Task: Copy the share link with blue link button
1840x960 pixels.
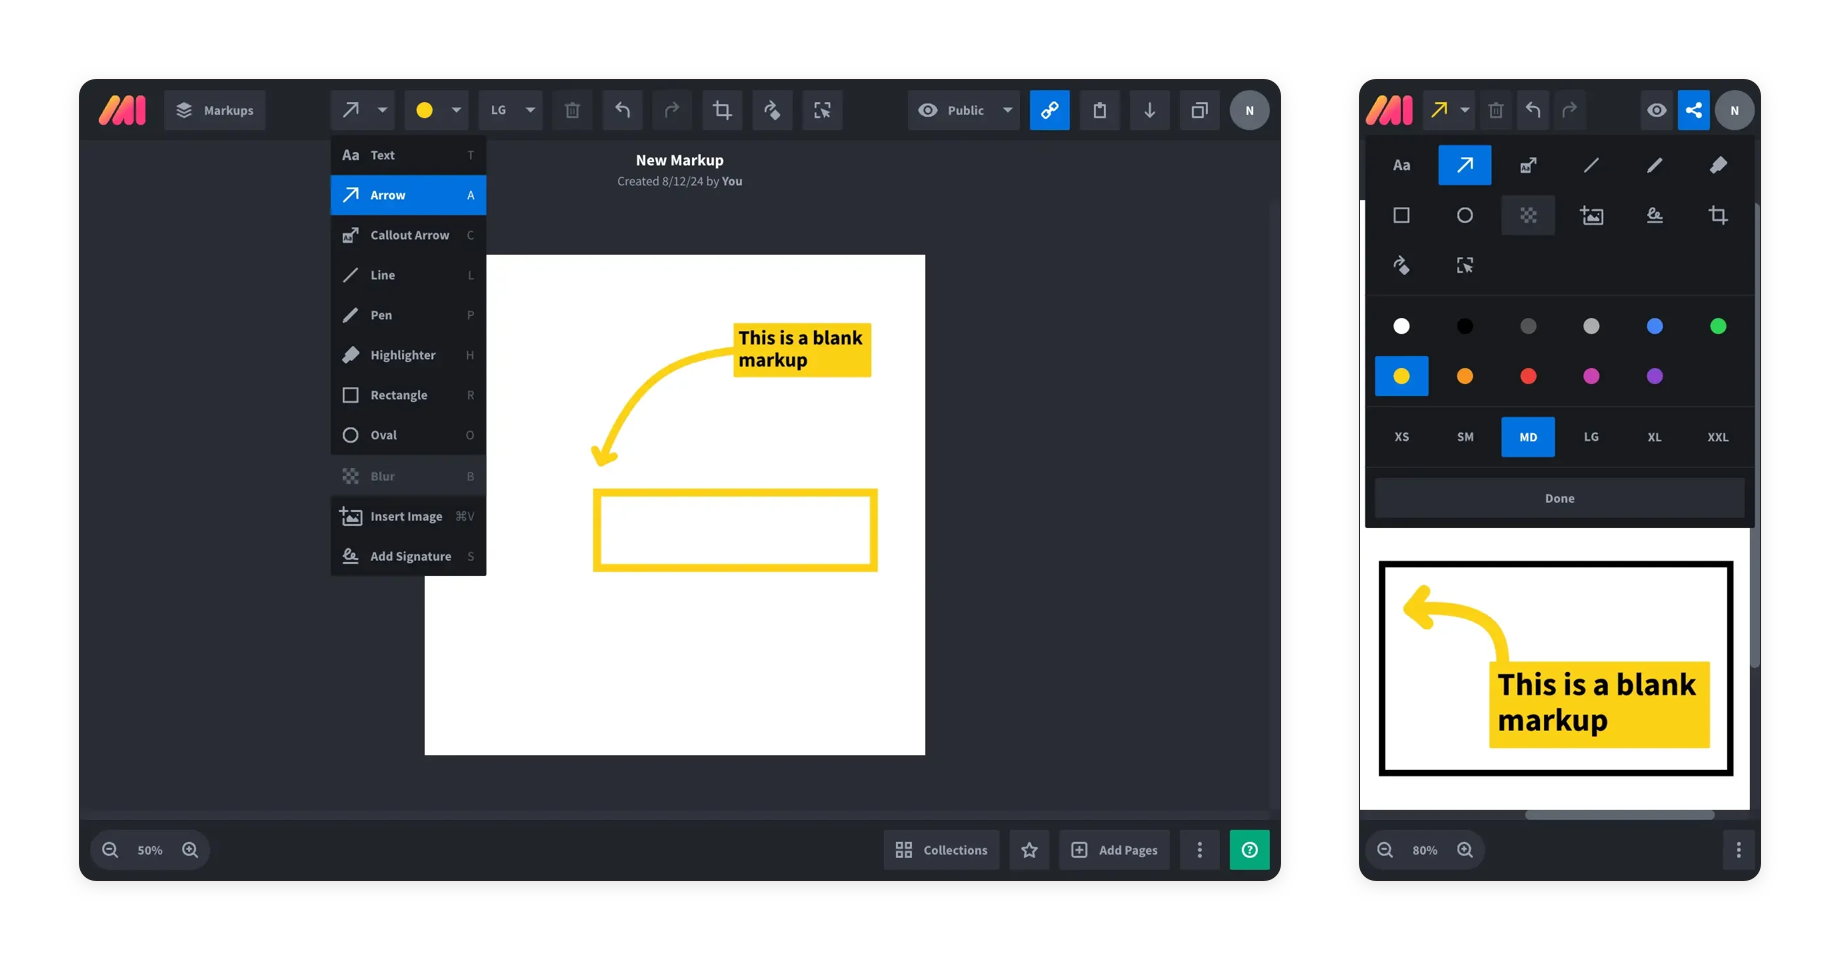Action: click(1049, 110)
